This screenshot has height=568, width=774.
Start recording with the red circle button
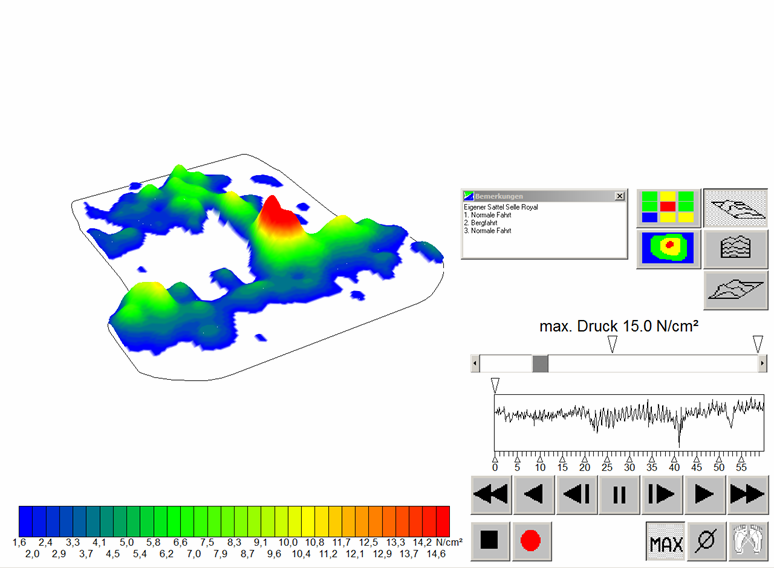pos(530,541)
